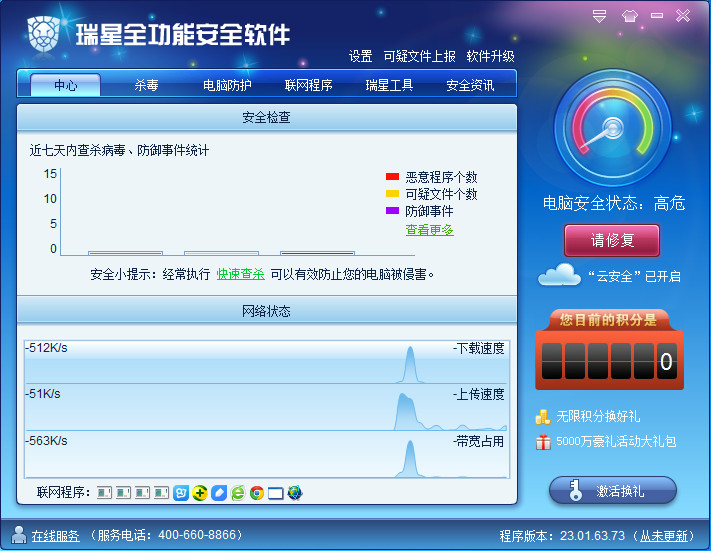Open the 查看更多 link under the legend
The height and width of the screenshot is (551, 711).
(429, 230)
